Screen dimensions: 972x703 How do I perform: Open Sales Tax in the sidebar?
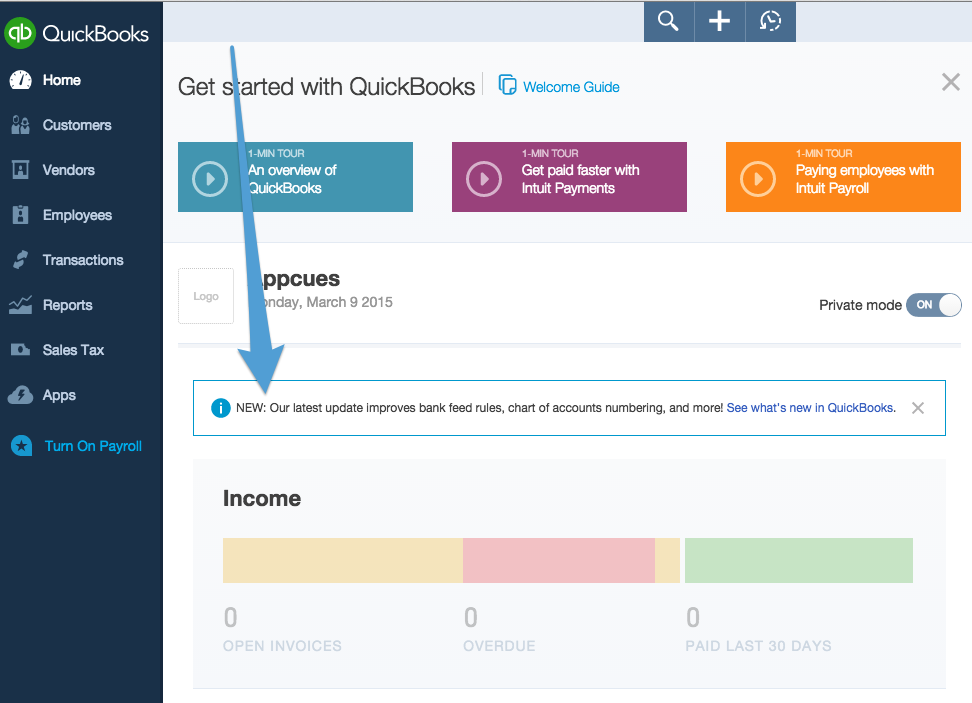73,350
